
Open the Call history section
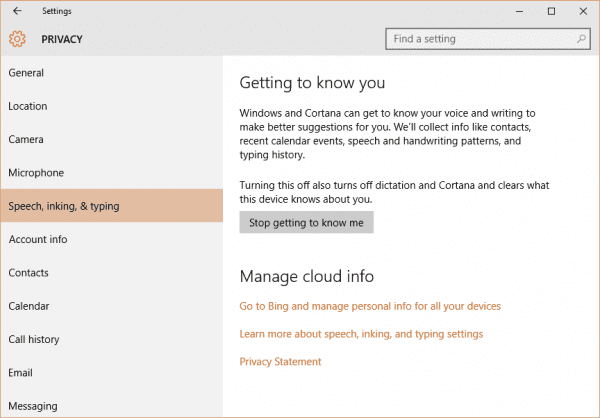click(112, 339)
